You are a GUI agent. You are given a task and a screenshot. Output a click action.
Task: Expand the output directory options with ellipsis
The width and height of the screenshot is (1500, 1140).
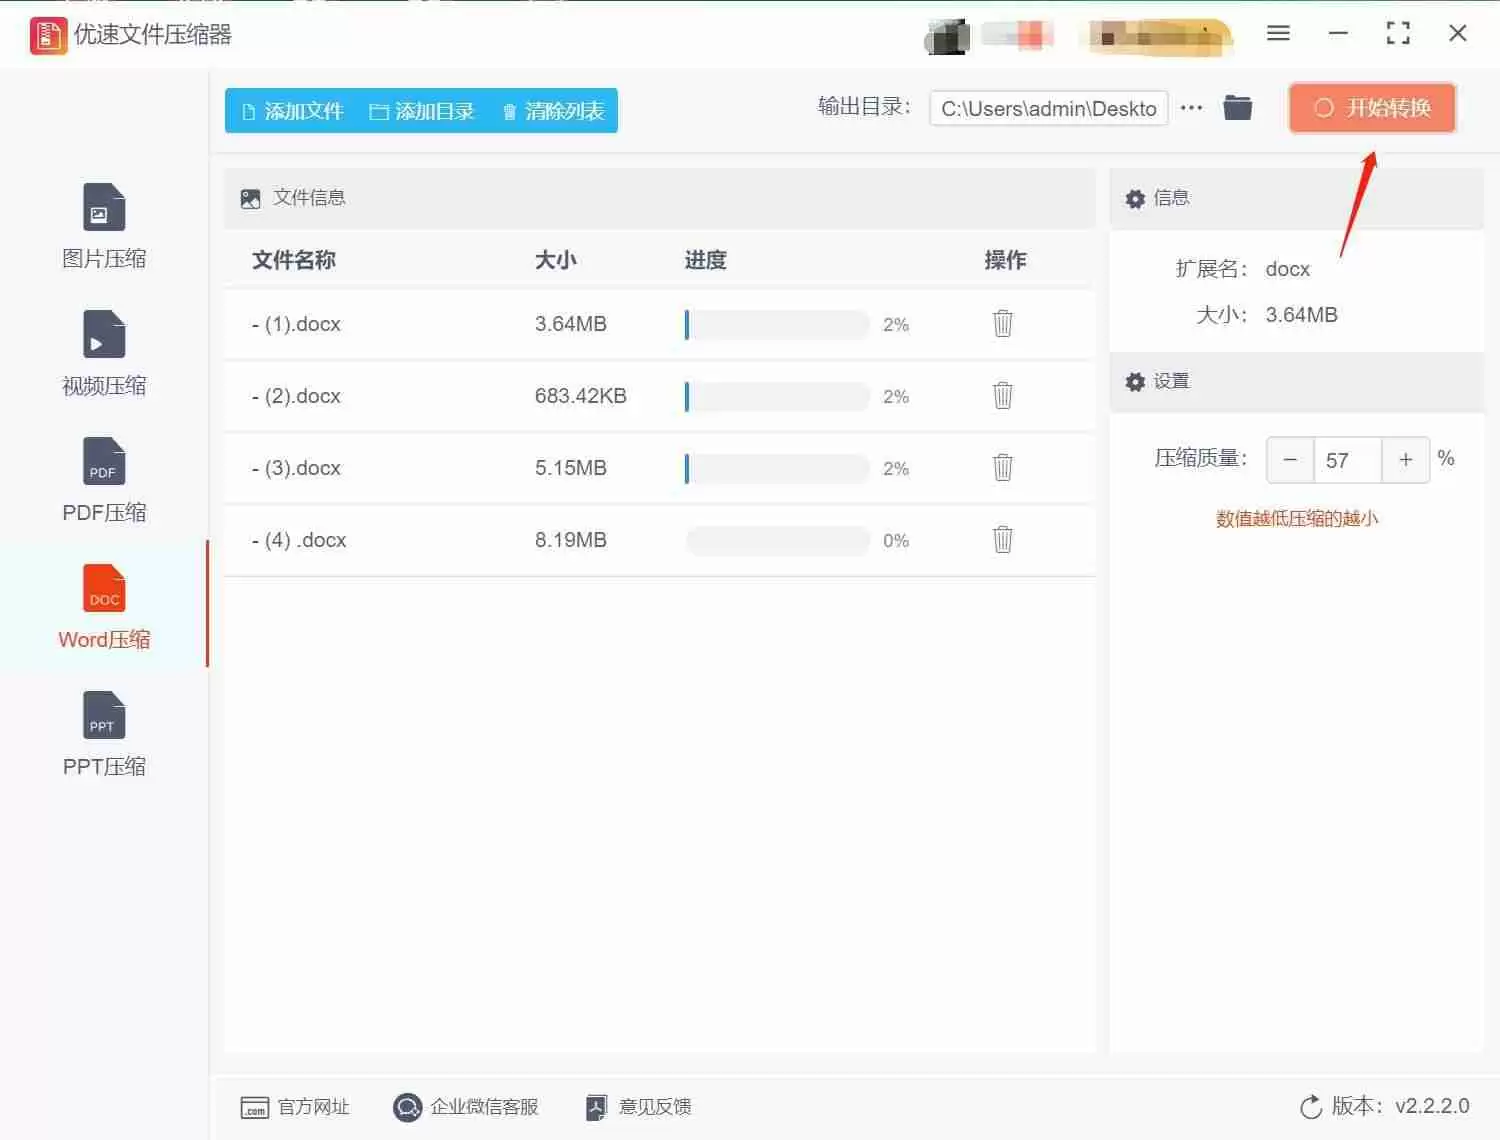point(1191,106)
